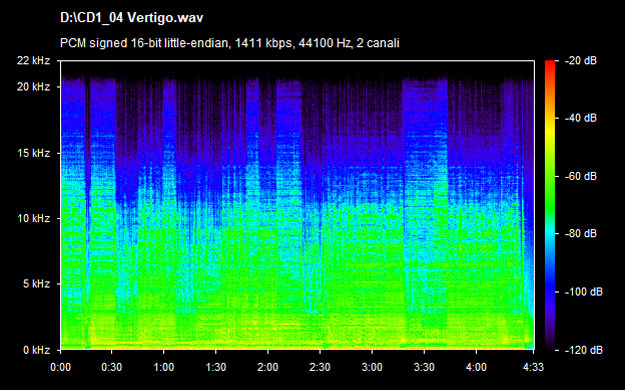Click the red top of the color scale
Viewport: 625px width, 390px height.
550,64
